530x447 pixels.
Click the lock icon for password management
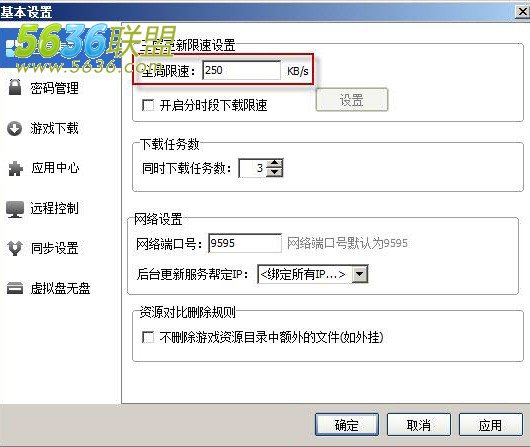click(x=15, y=87)
